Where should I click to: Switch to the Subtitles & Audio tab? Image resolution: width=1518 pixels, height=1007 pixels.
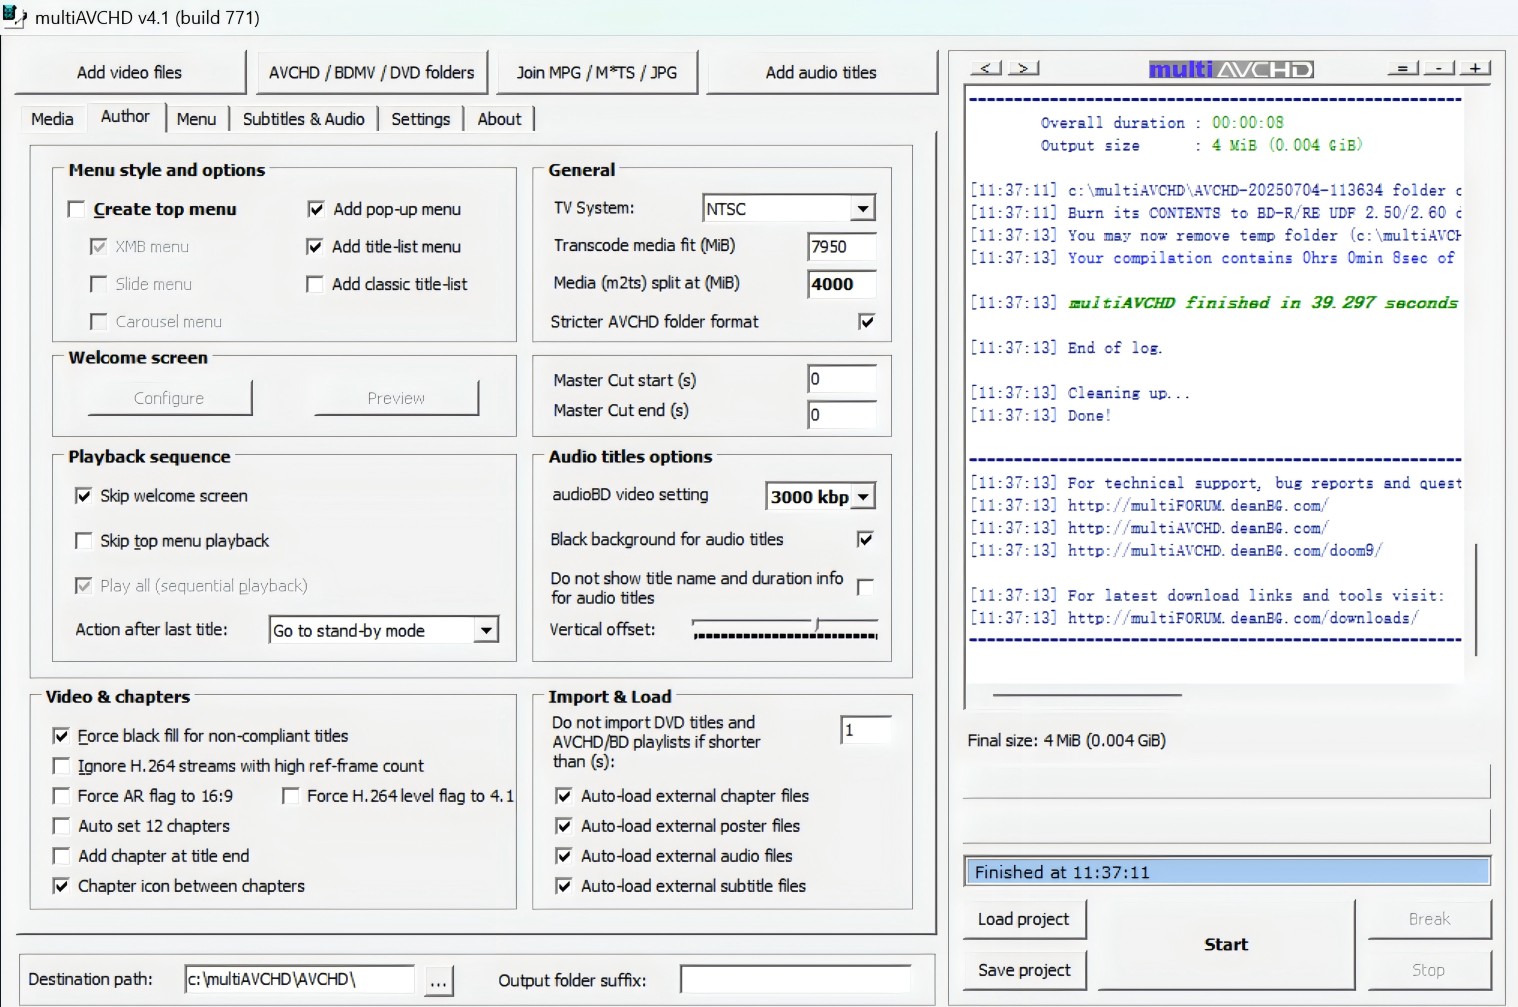pyautogui.click(x=304, y=118)
